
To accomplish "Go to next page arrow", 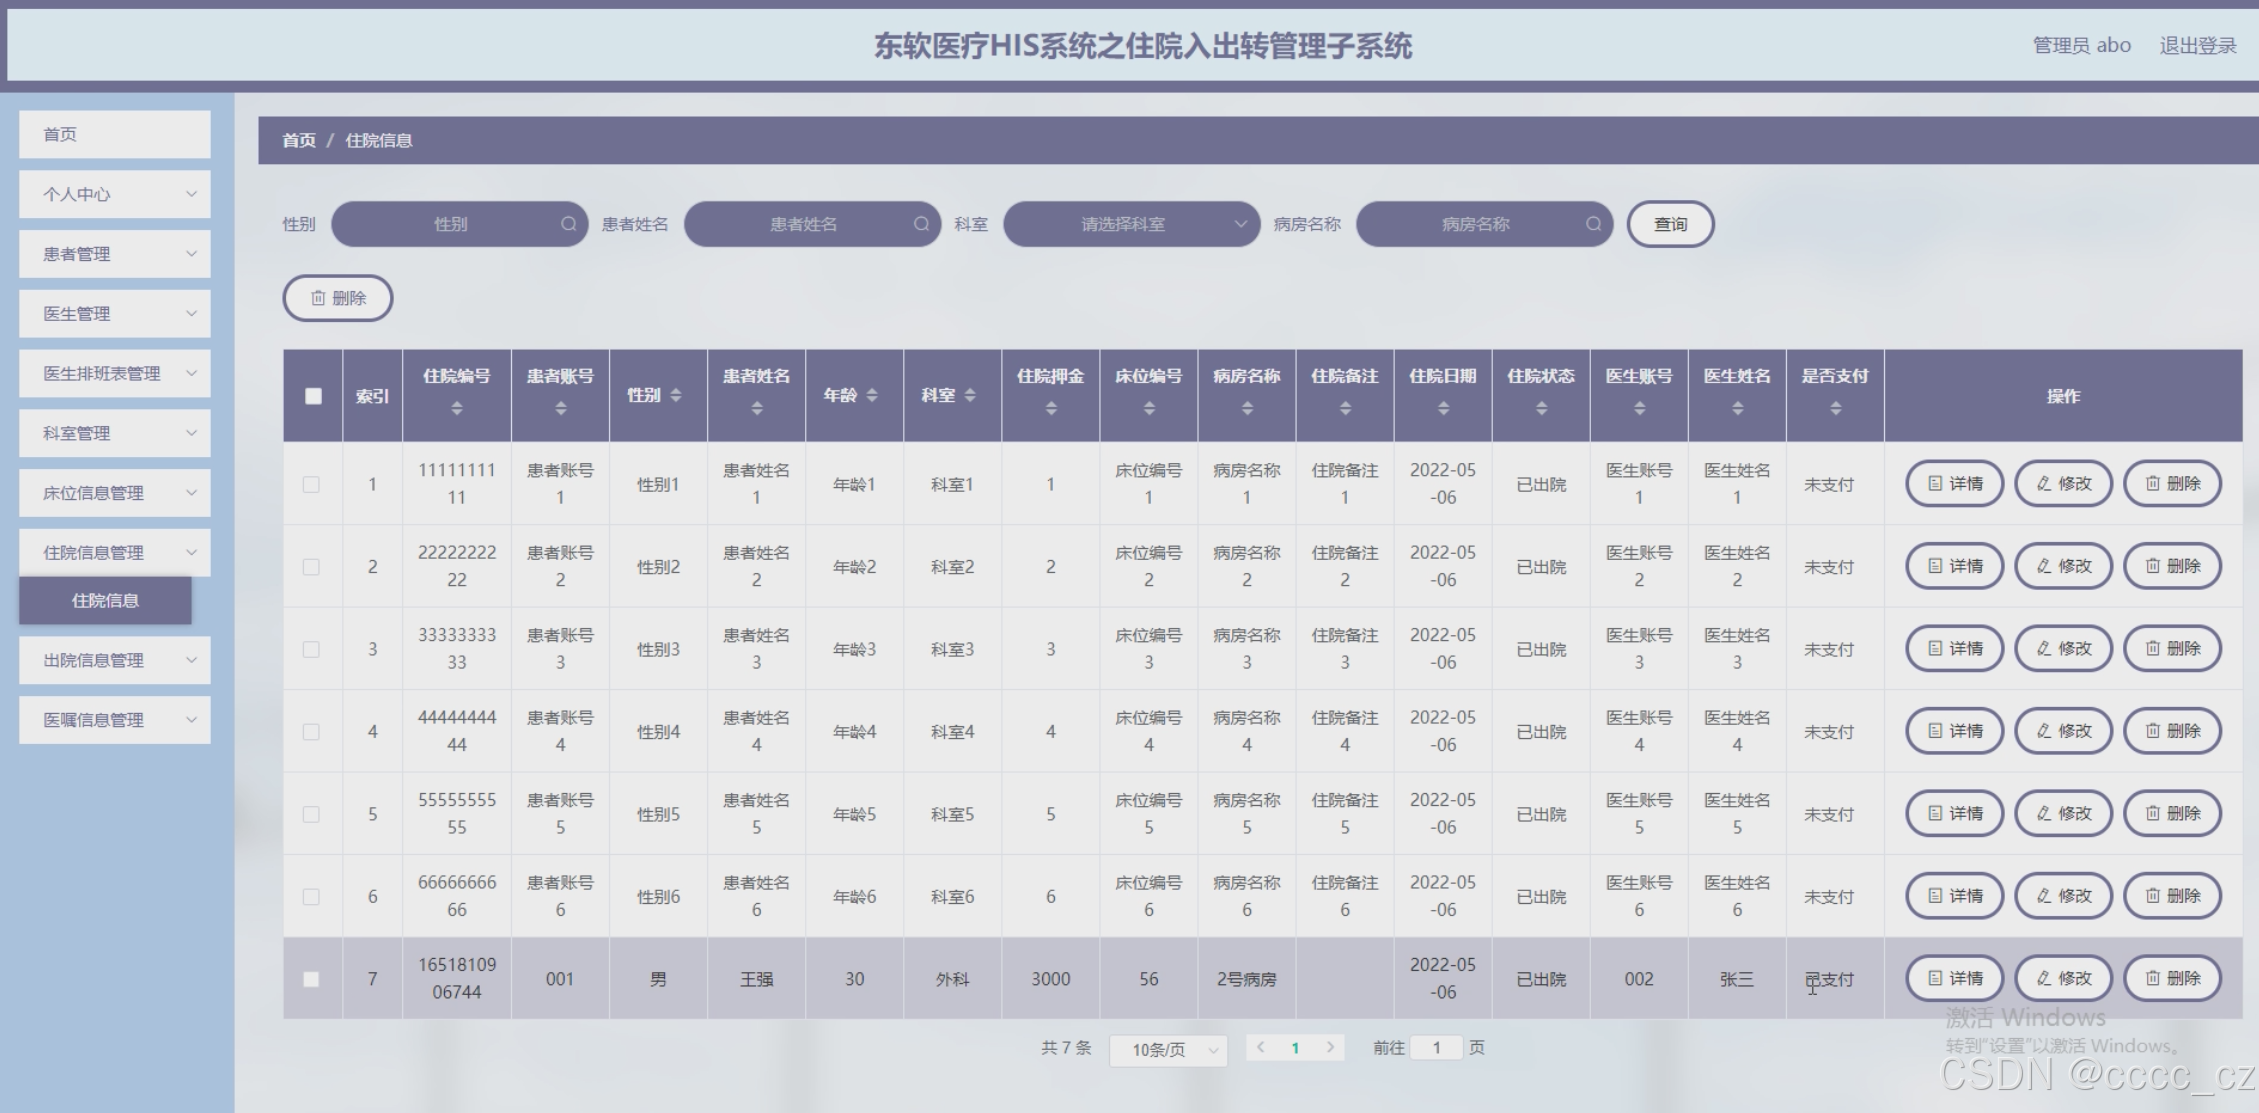I will pos(1330,1047).
